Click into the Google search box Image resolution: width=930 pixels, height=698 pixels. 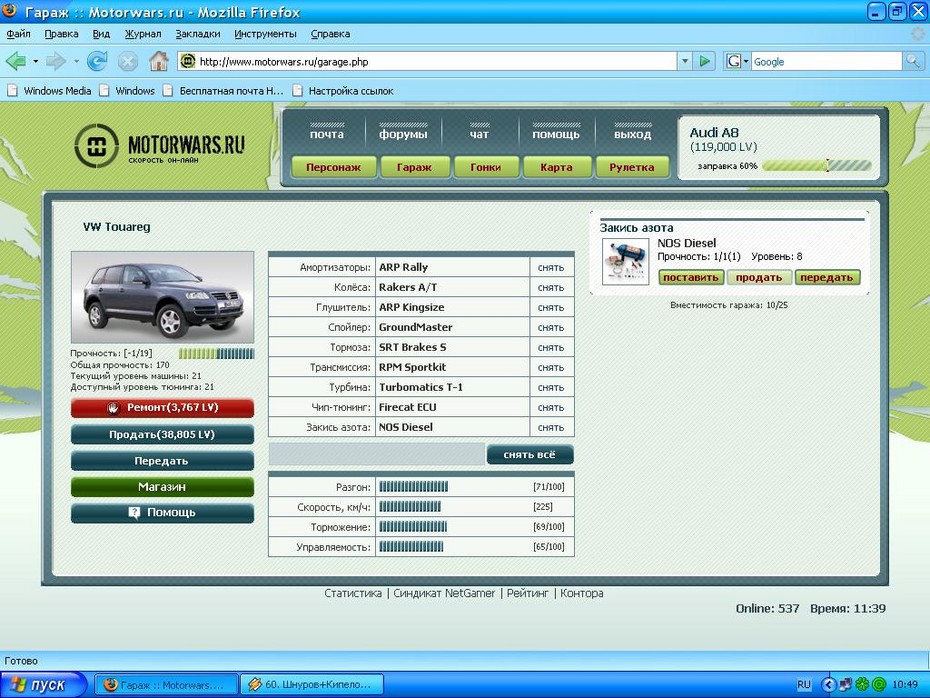[x=827, y=61]
